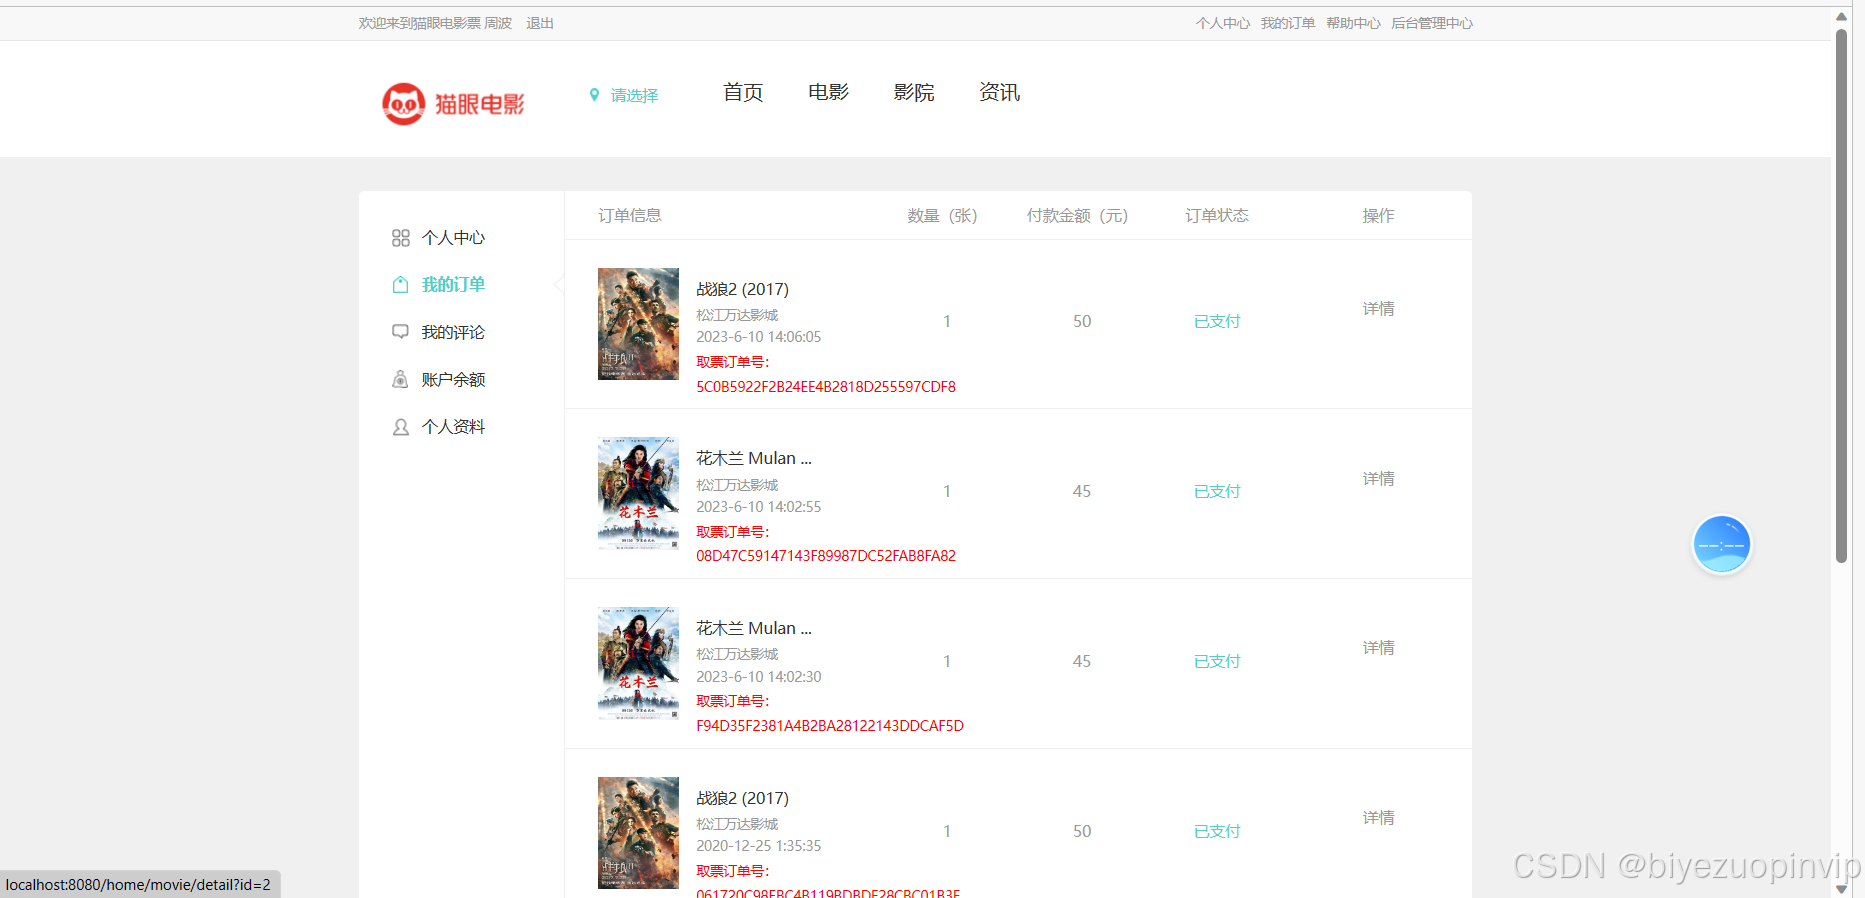The image size is (1865, 898).
Task: Click the page vertical scrollbar thumb
Action: coord(1841,295)
